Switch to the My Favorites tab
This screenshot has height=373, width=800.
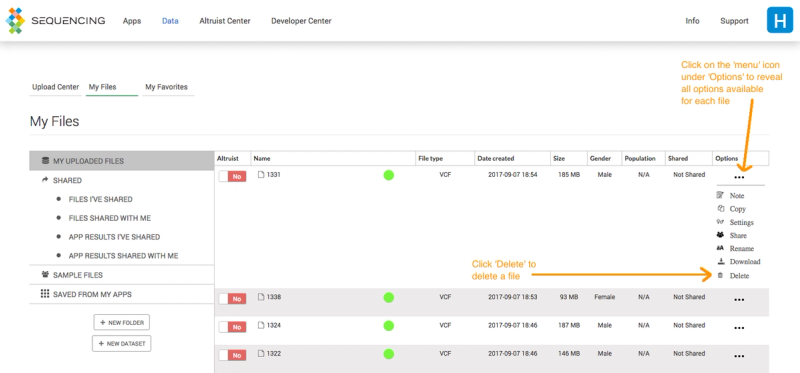[x=168, y=87]
